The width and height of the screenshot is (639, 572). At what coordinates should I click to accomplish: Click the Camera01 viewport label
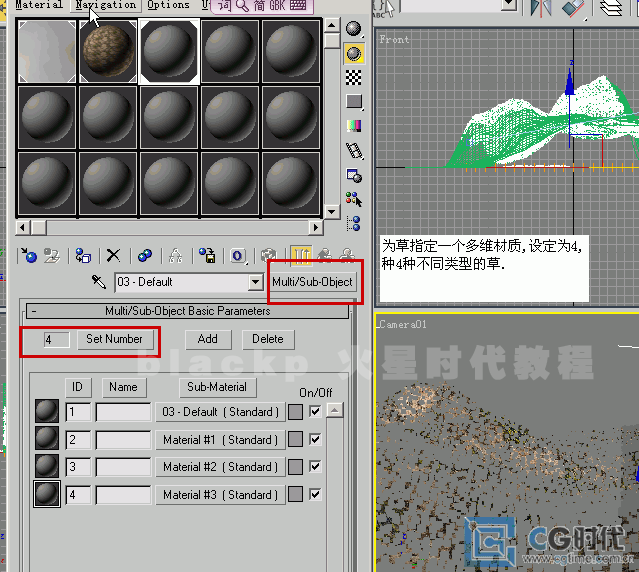point(402,324)
